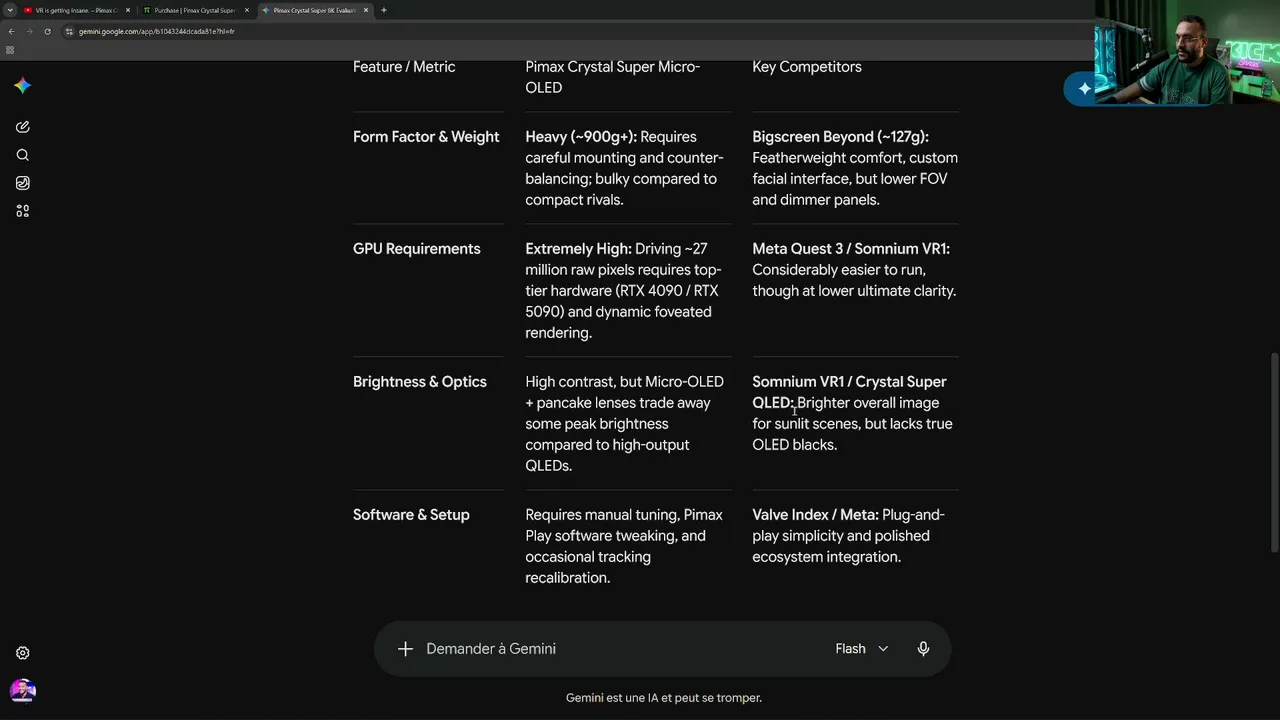Open a new browser tab with the plus
This screenshot has height=720, width=1280.
click(383, 10)
